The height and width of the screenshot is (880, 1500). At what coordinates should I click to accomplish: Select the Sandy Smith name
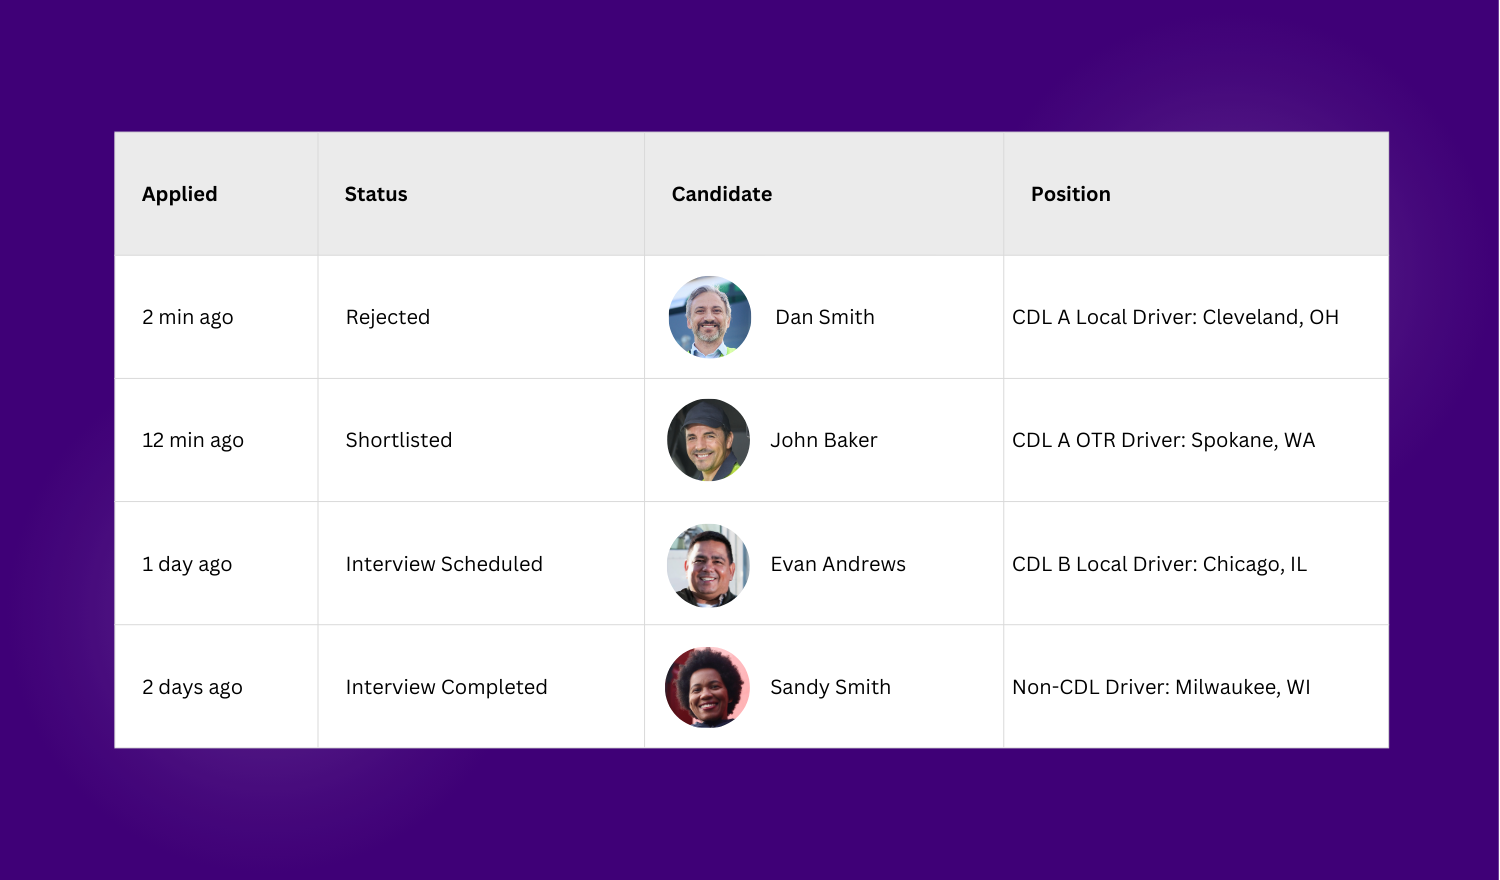(x=830, y=687)
